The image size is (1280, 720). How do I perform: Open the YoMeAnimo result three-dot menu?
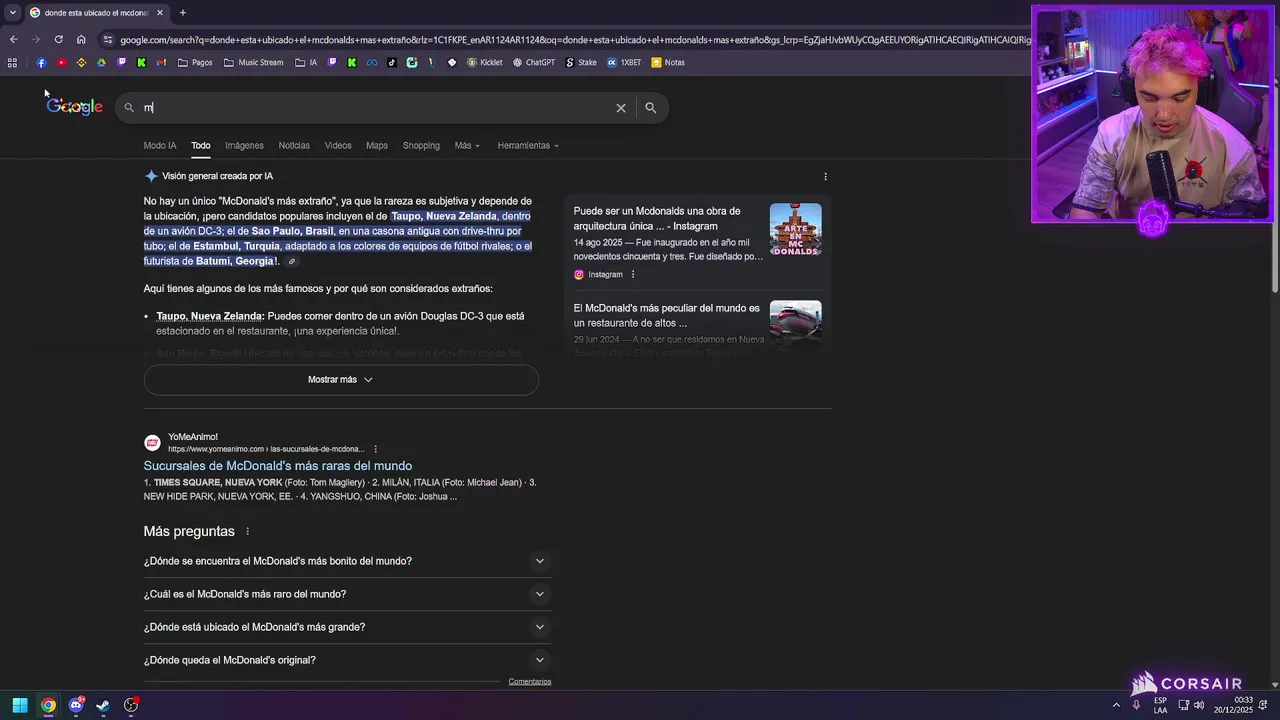(376, 449)
